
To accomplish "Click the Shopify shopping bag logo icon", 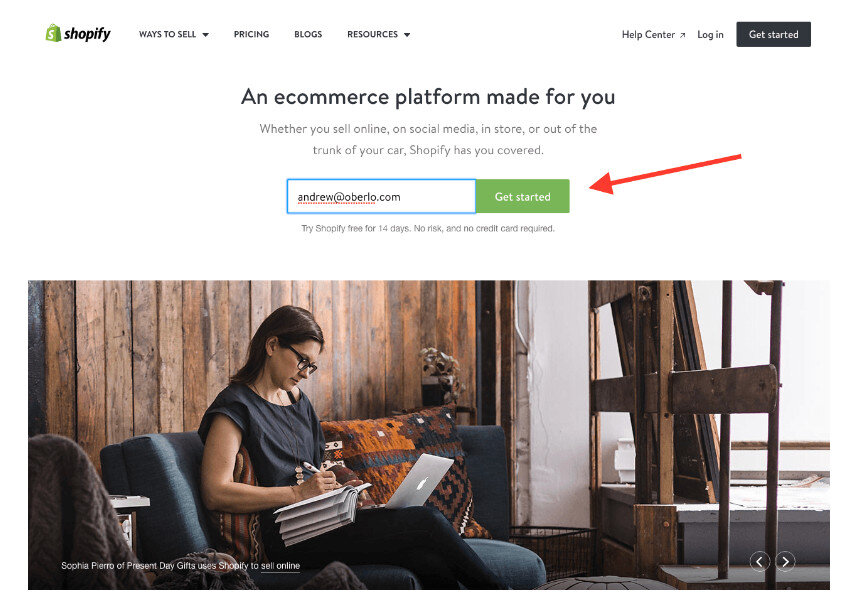I will tap(53, 33).
